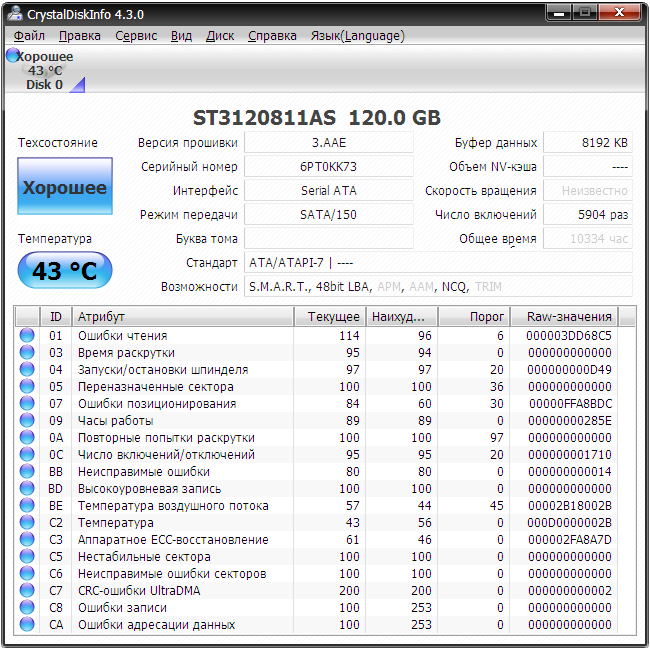The width and height of the screenshot is (650, 649).
Task: Click raw value 000003DD68C5
Action: (x=569, y=336)
